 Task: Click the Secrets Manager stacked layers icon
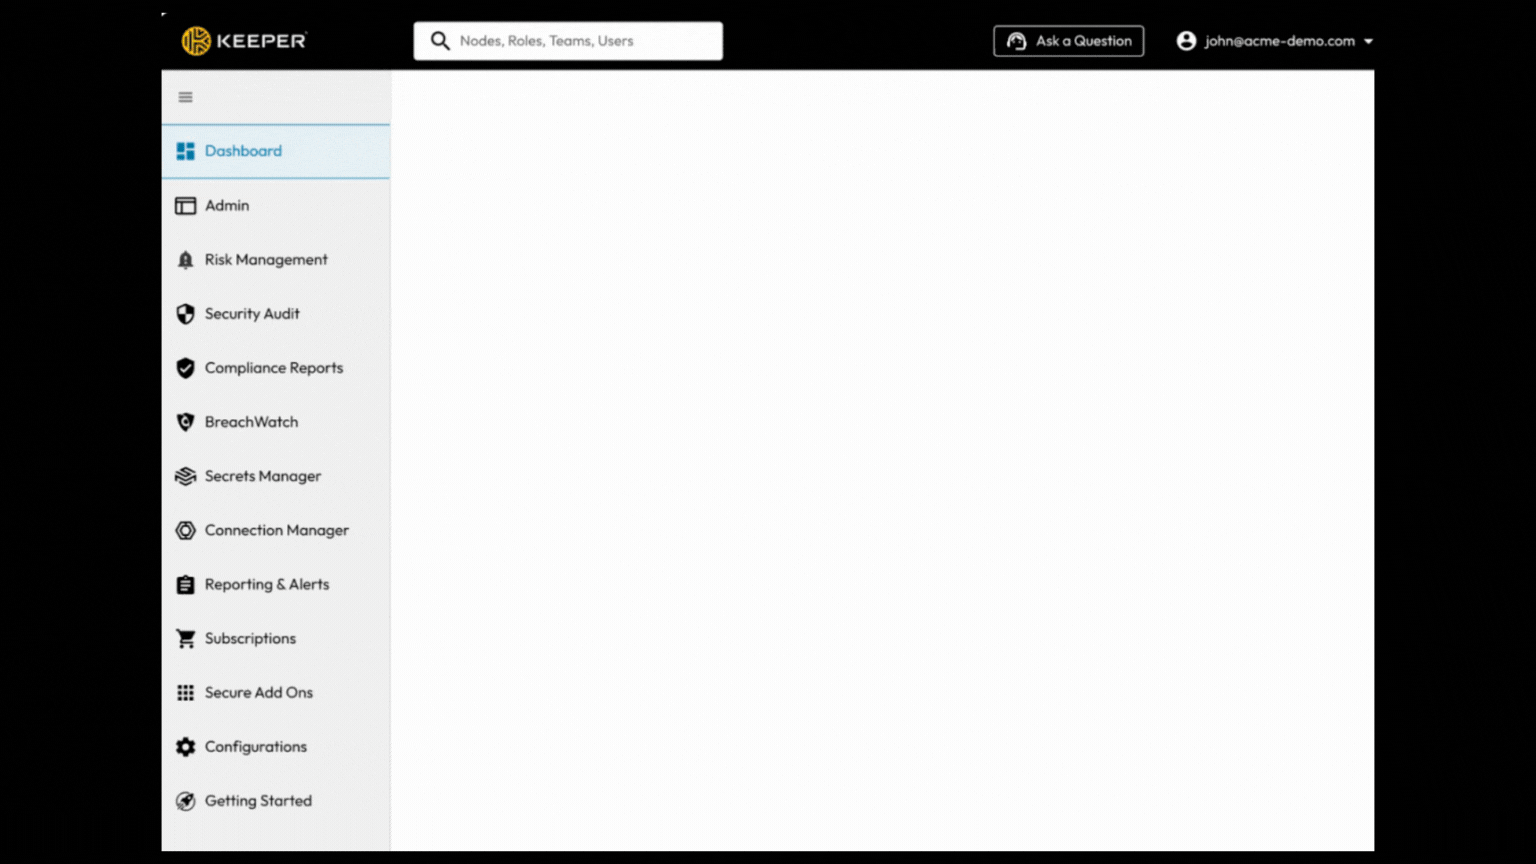tap(186, 476)
